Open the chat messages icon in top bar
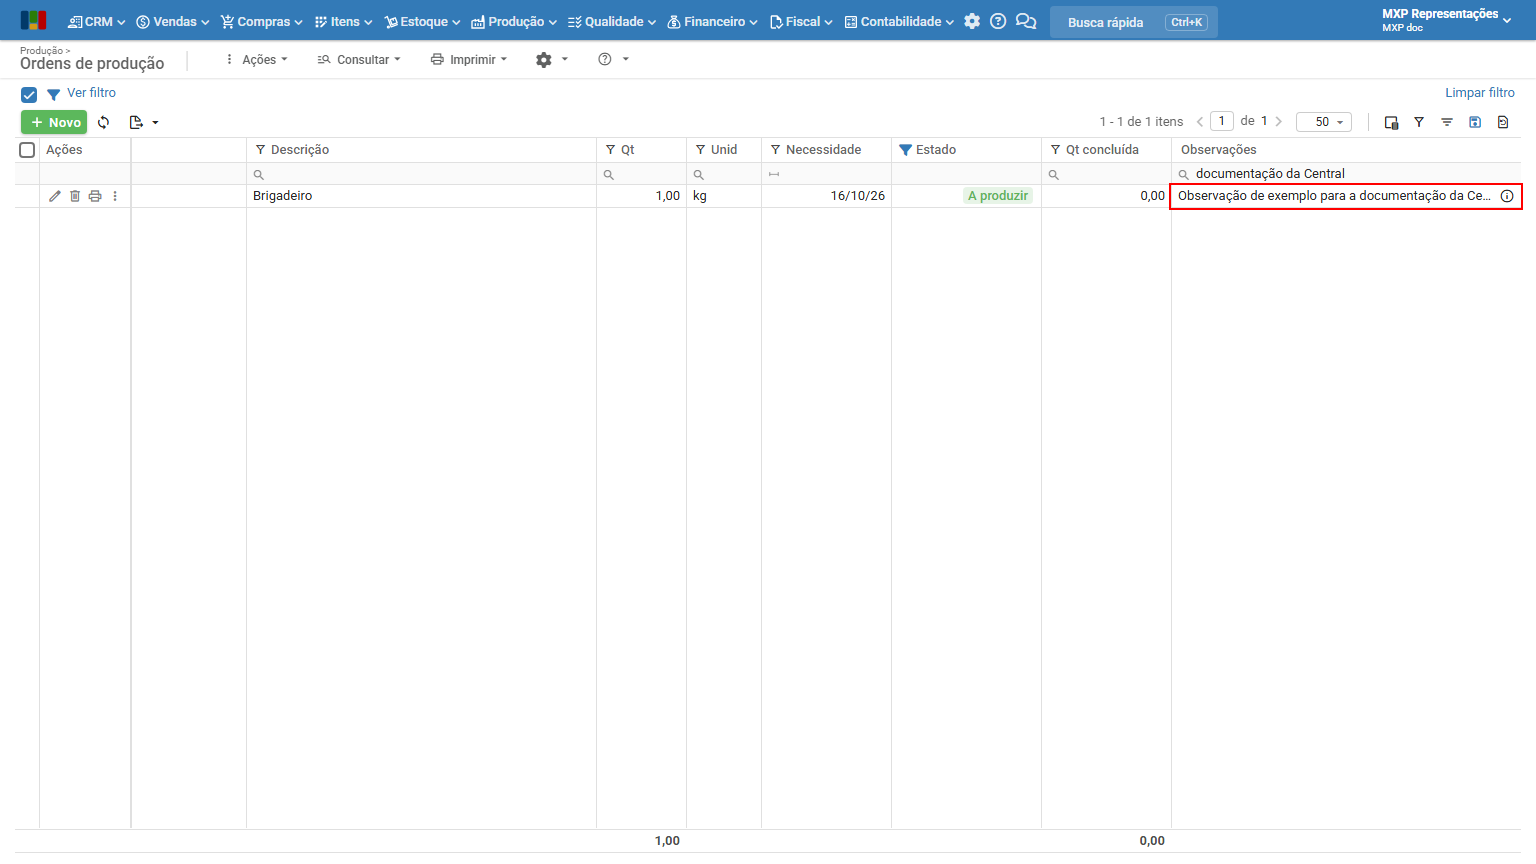 point(1026,21)
